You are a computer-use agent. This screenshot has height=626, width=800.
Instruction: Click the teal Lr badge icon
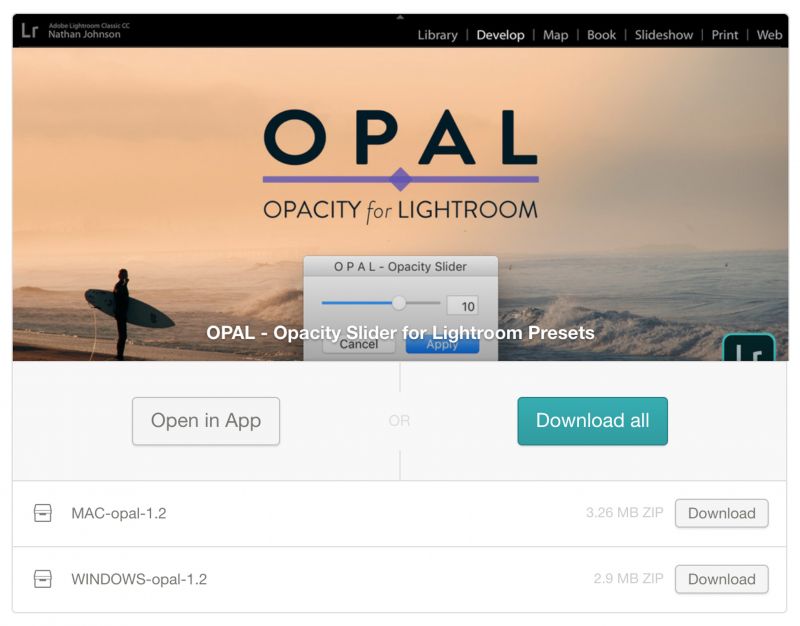[x=749, y=347]
